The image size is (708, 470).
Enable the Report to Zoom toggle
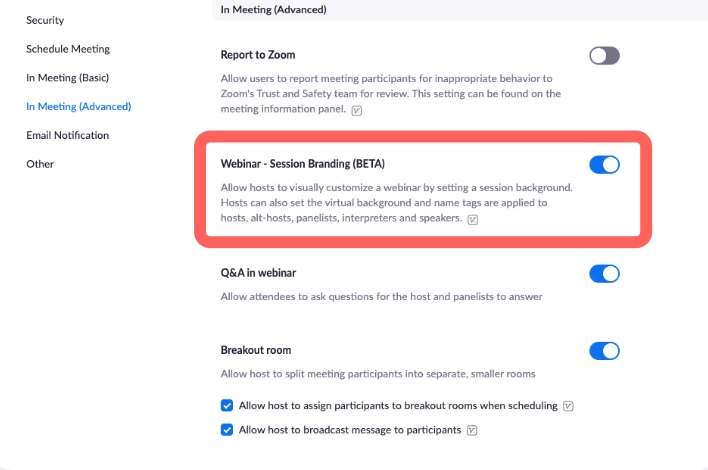[604, 56]
